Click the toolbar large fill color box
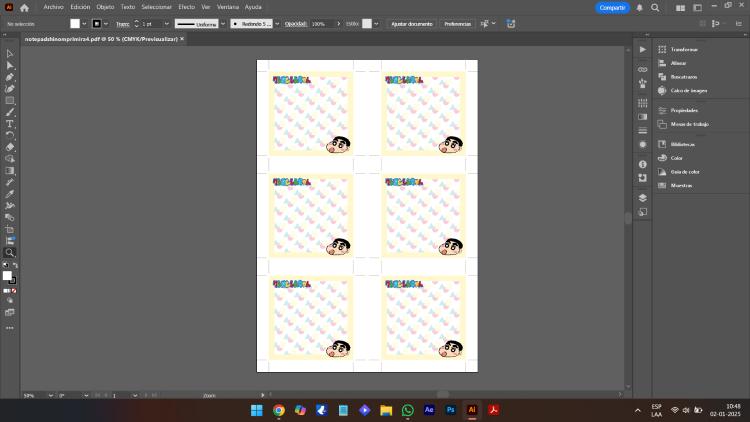 click(7, 276)
